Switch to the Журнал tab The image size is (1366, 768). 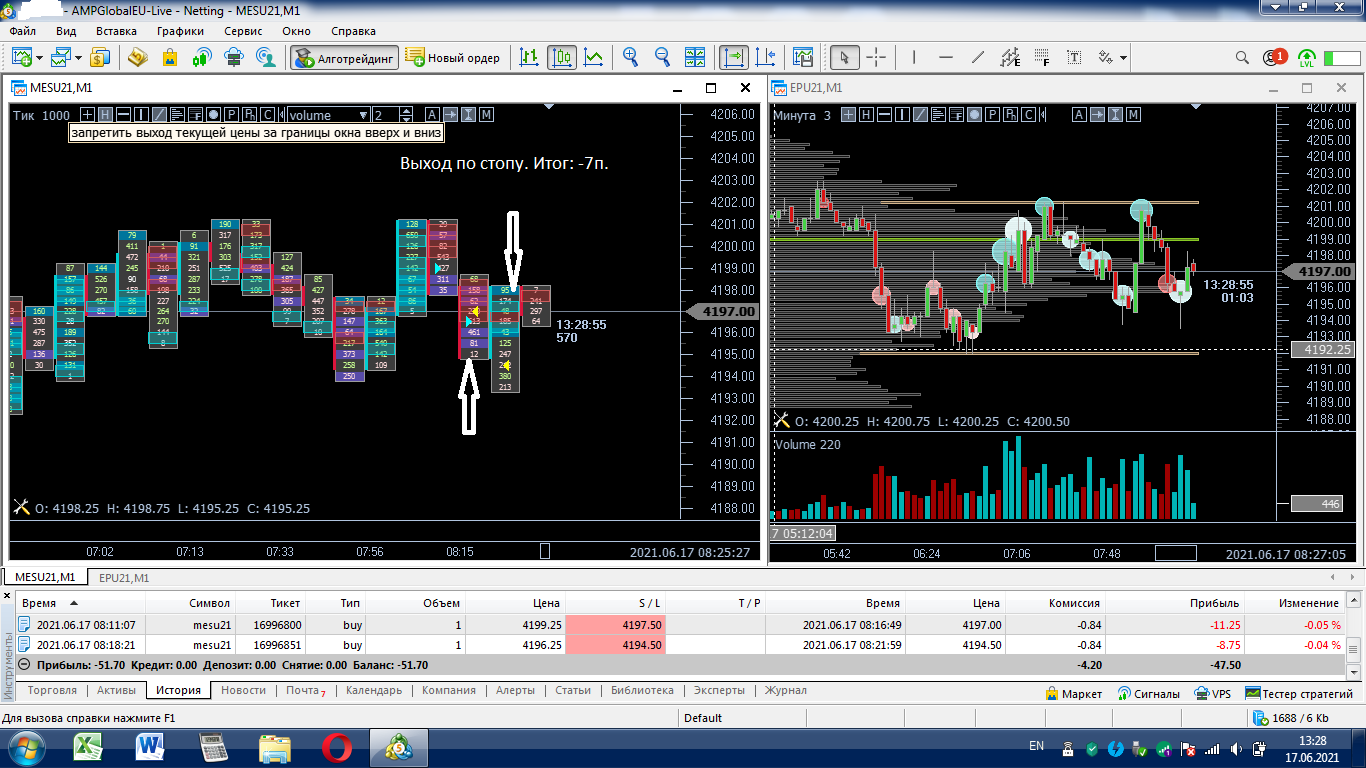tap(785, 690)
